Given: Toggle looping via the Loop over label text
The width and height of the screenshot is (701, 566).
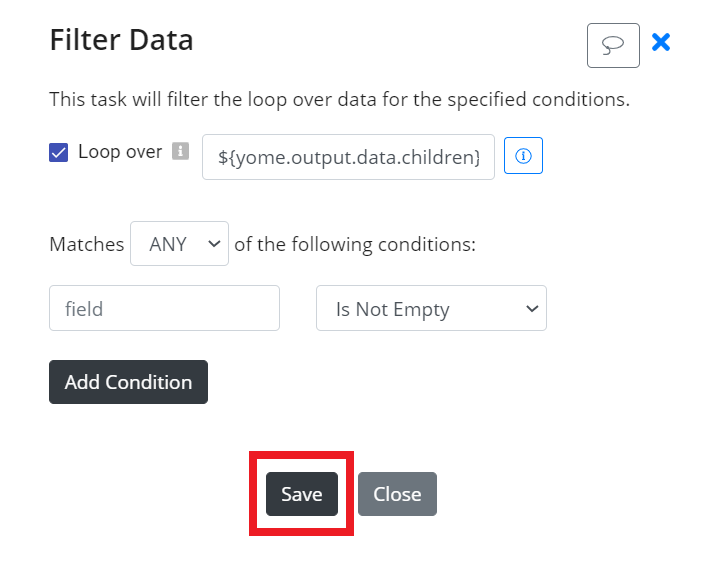Looking at the screenshot, I should (x=120, y=152).
